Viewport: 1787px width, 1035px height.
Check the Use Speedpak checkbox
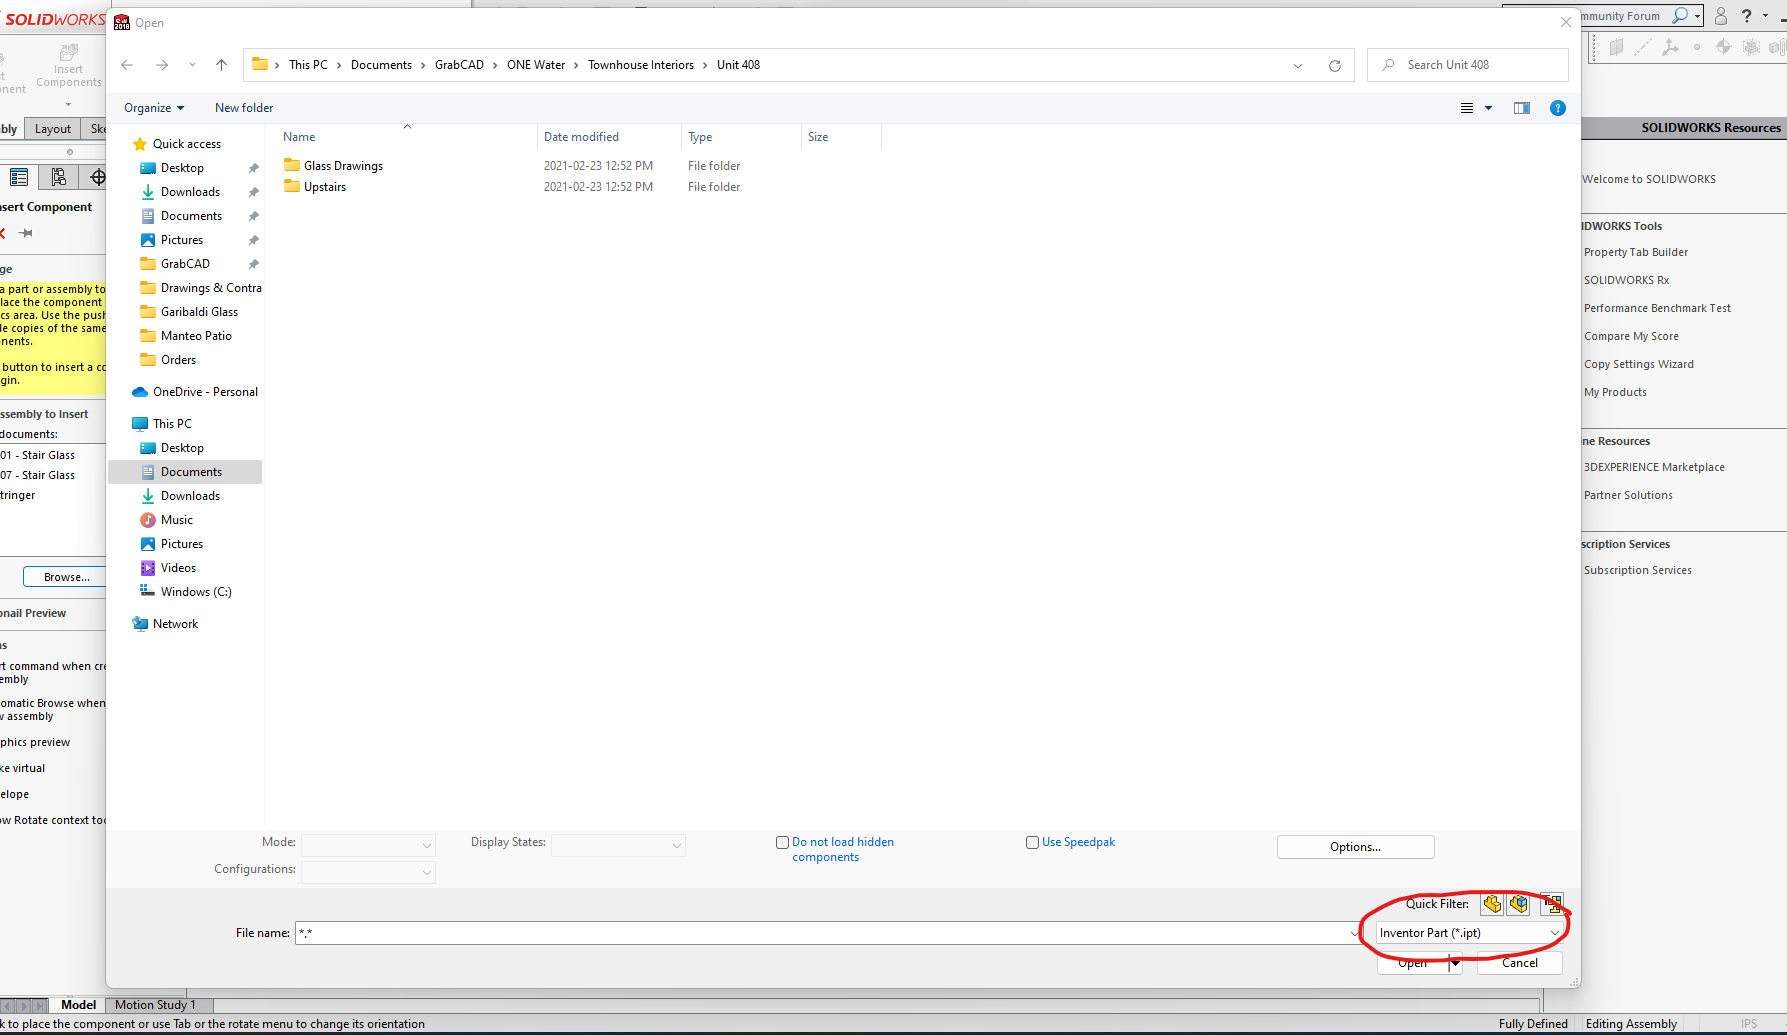click(1032, 842)
